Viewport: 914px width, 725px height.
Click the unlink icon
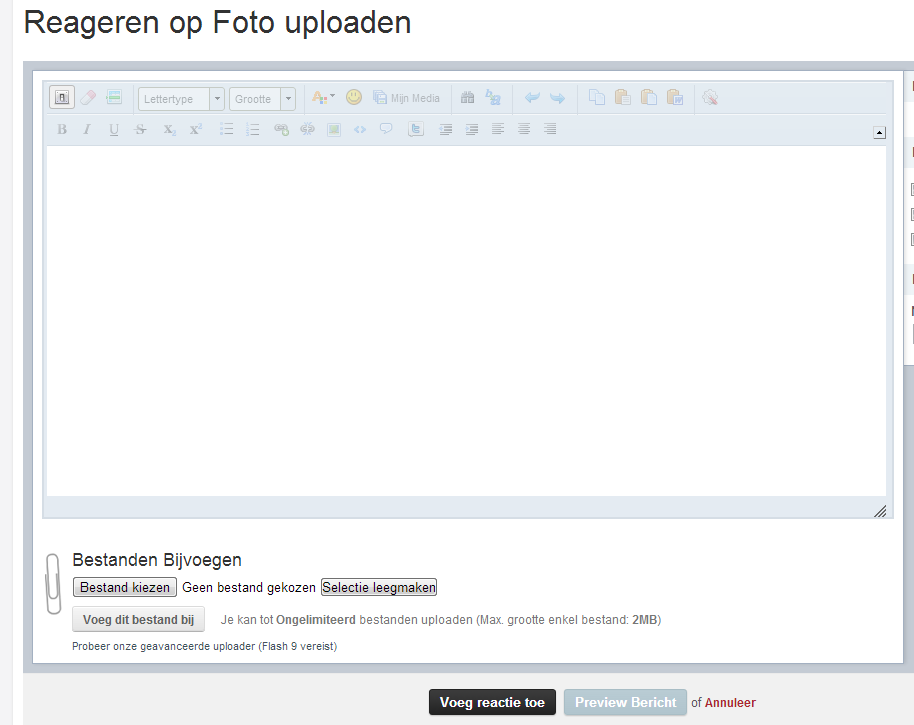(x=307, y=129)
